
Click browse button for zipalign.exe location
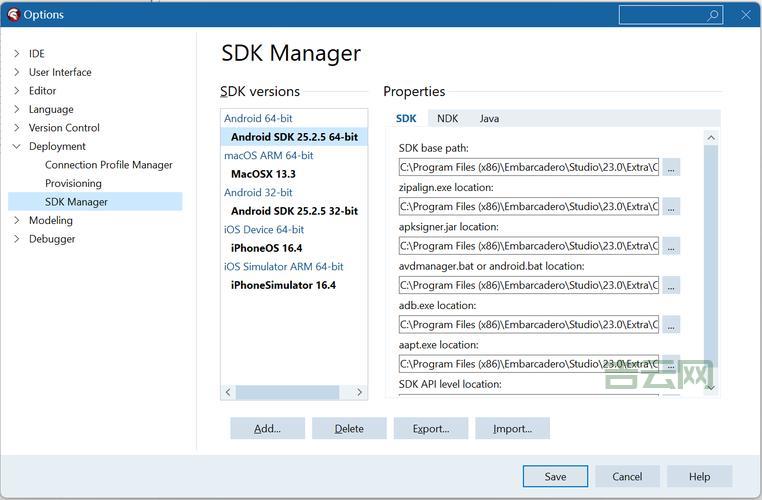[x=671, y=206]
